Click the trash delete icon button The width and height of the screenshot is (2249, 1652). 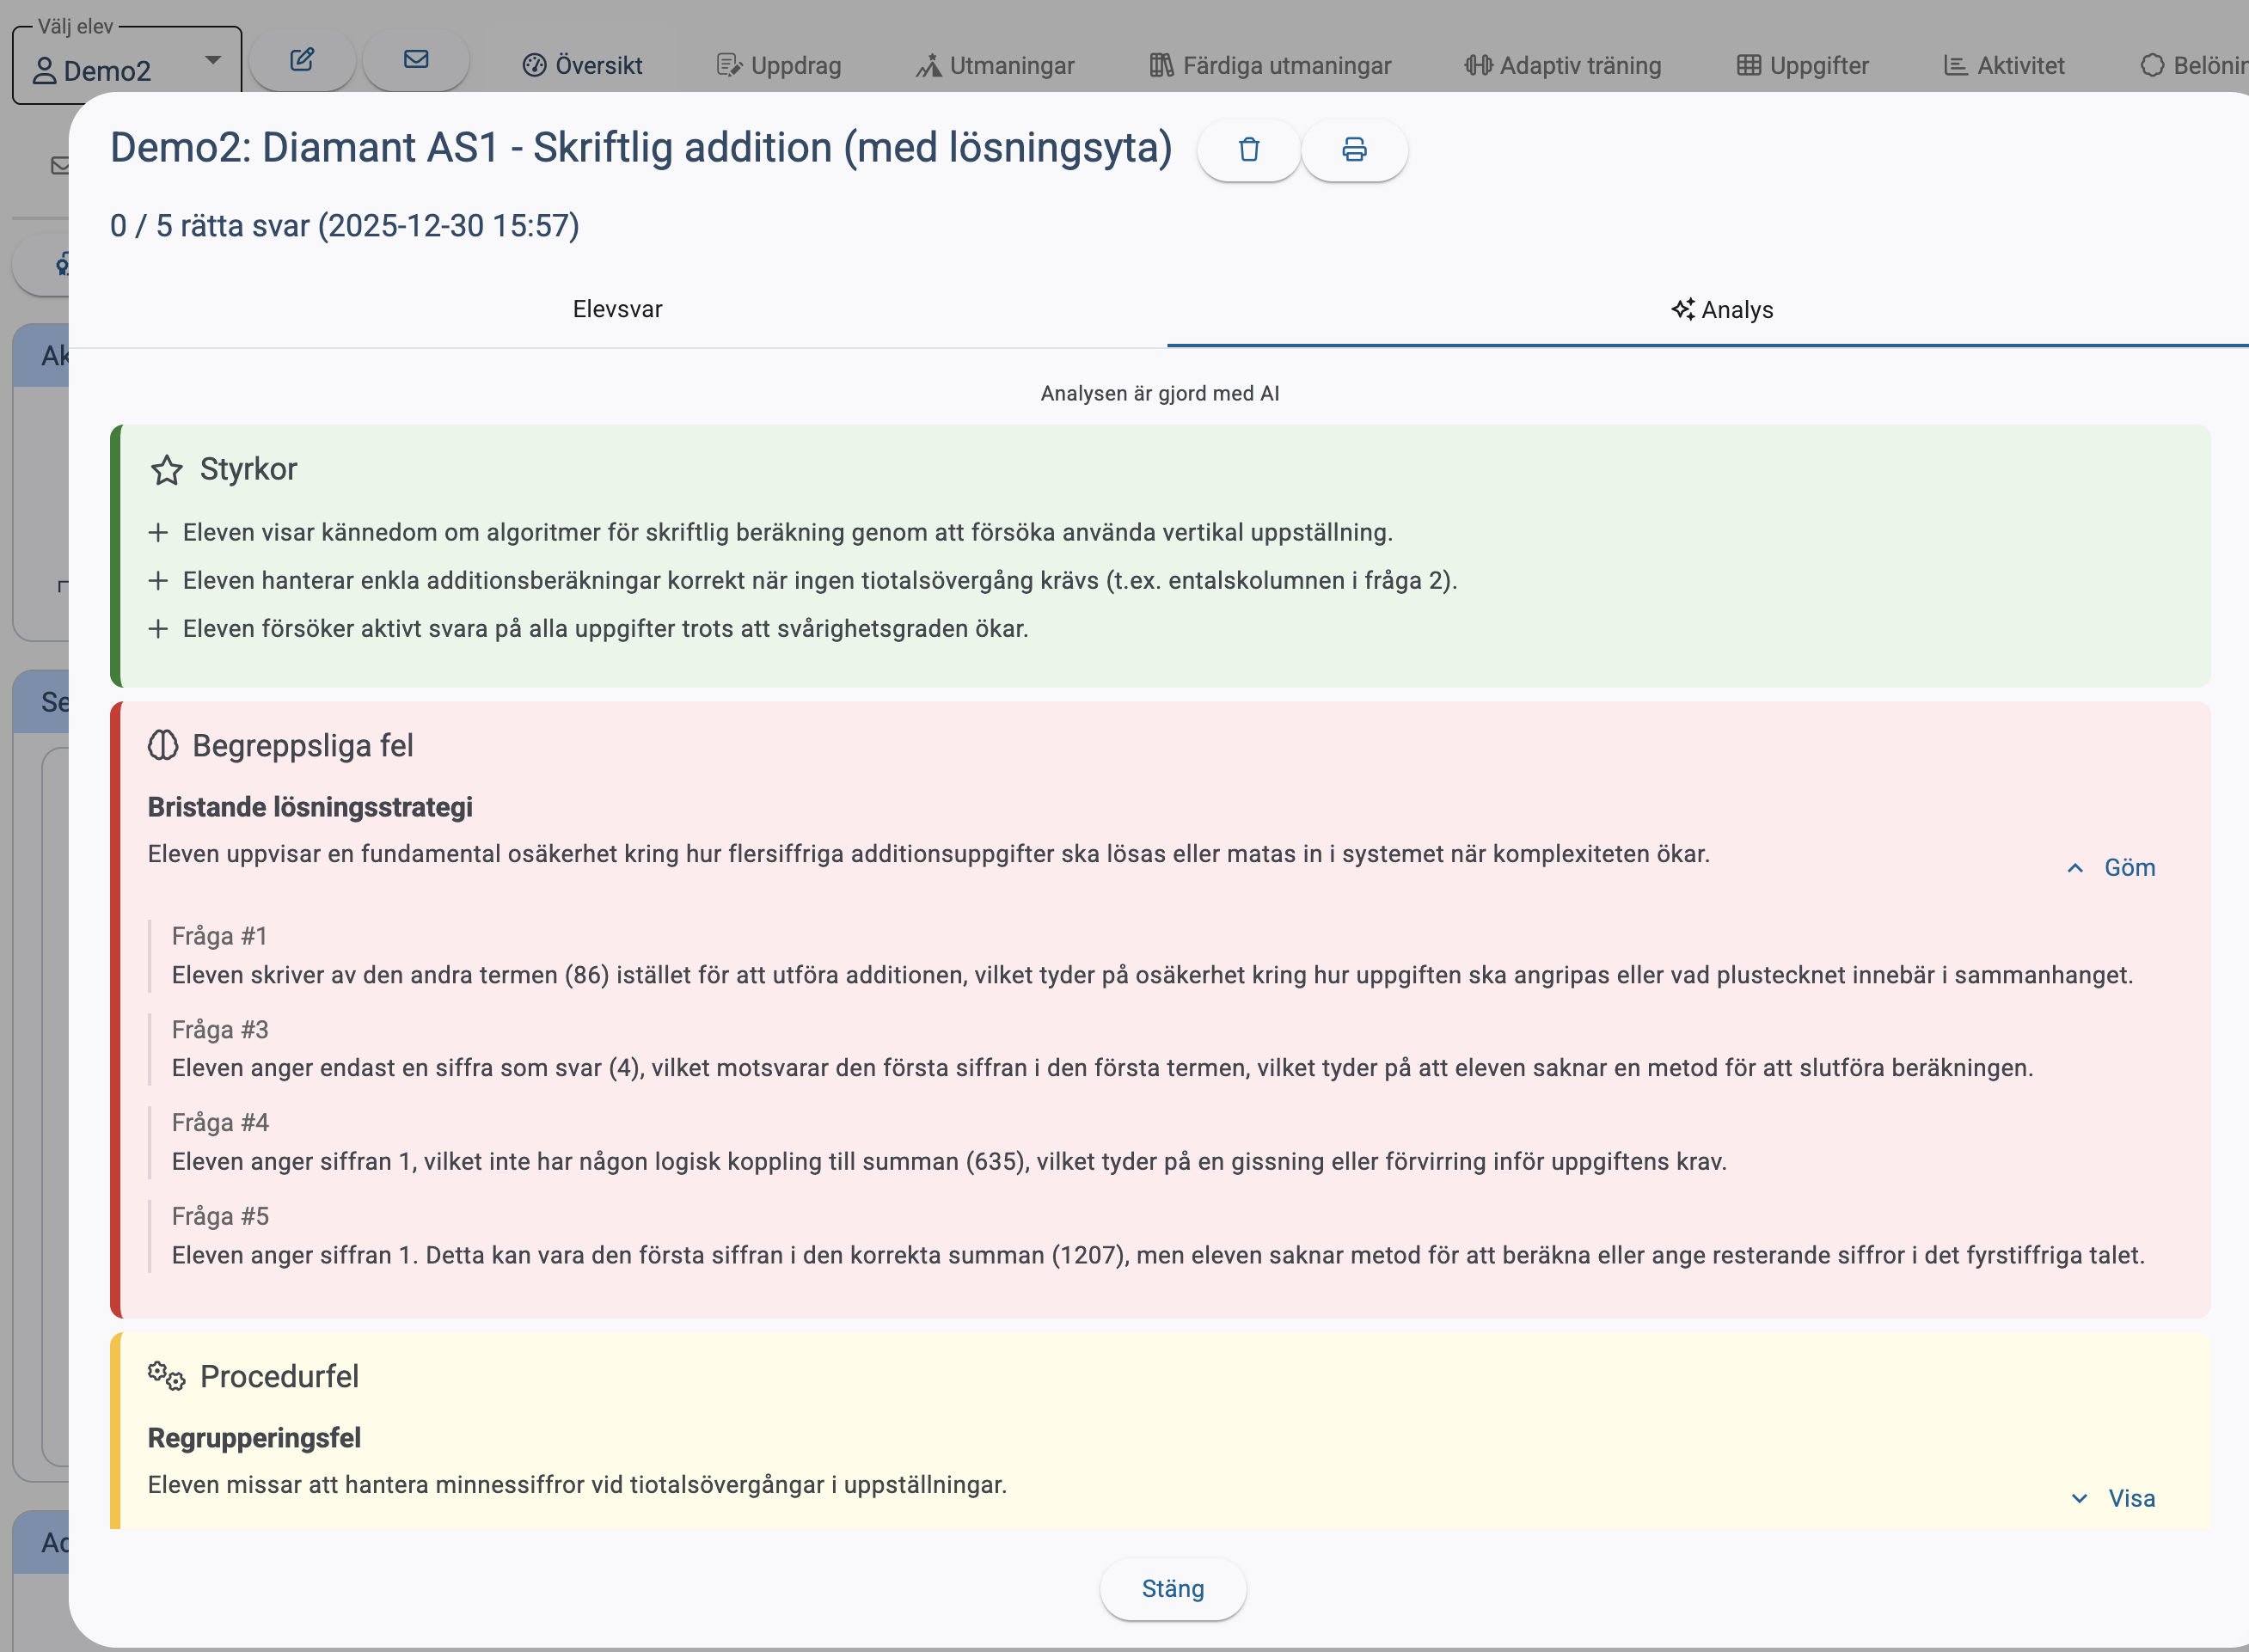[1248, 150]
